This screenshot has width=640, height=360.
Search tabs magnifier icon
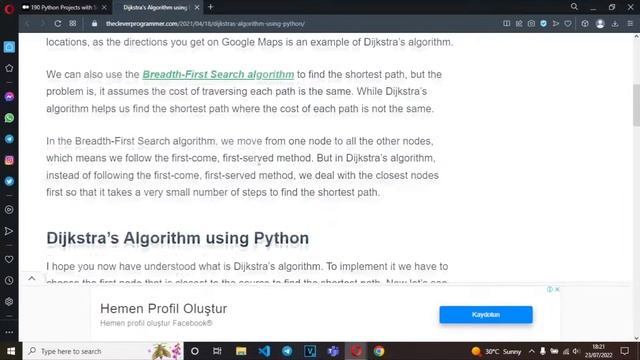[574, 7]
